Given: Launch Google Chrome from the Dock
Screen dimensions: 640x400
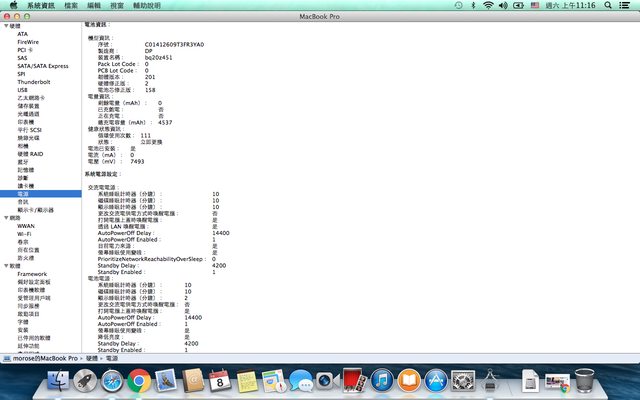Looking at the screenshot, I should (139, 380).
